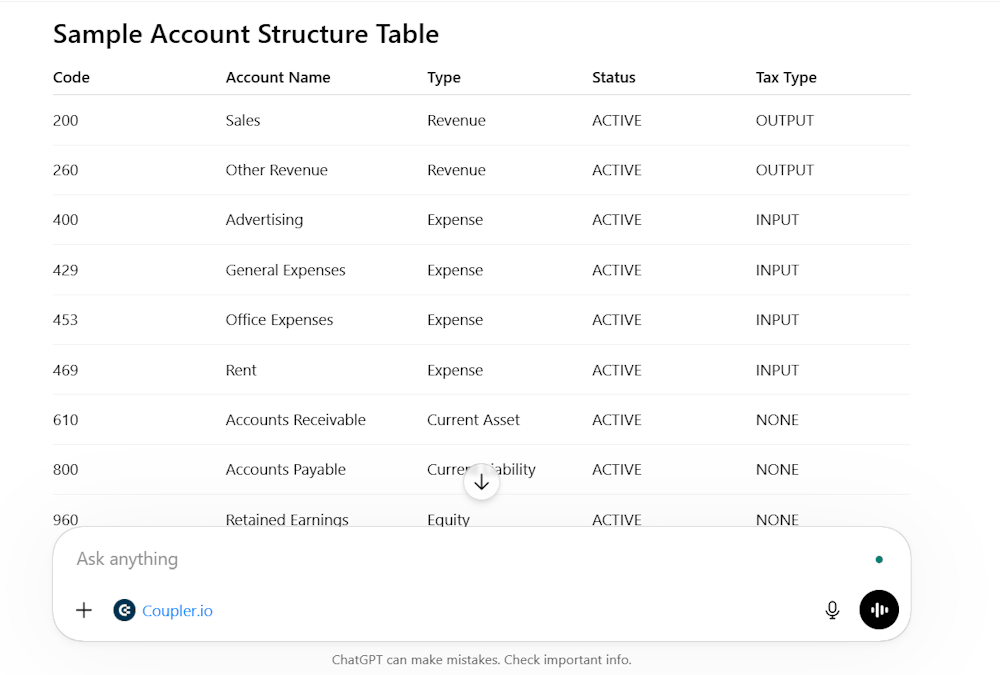Select the Accounts Receivable cell
This screenshot has height=675, width=1000.
tap(296, 420)
